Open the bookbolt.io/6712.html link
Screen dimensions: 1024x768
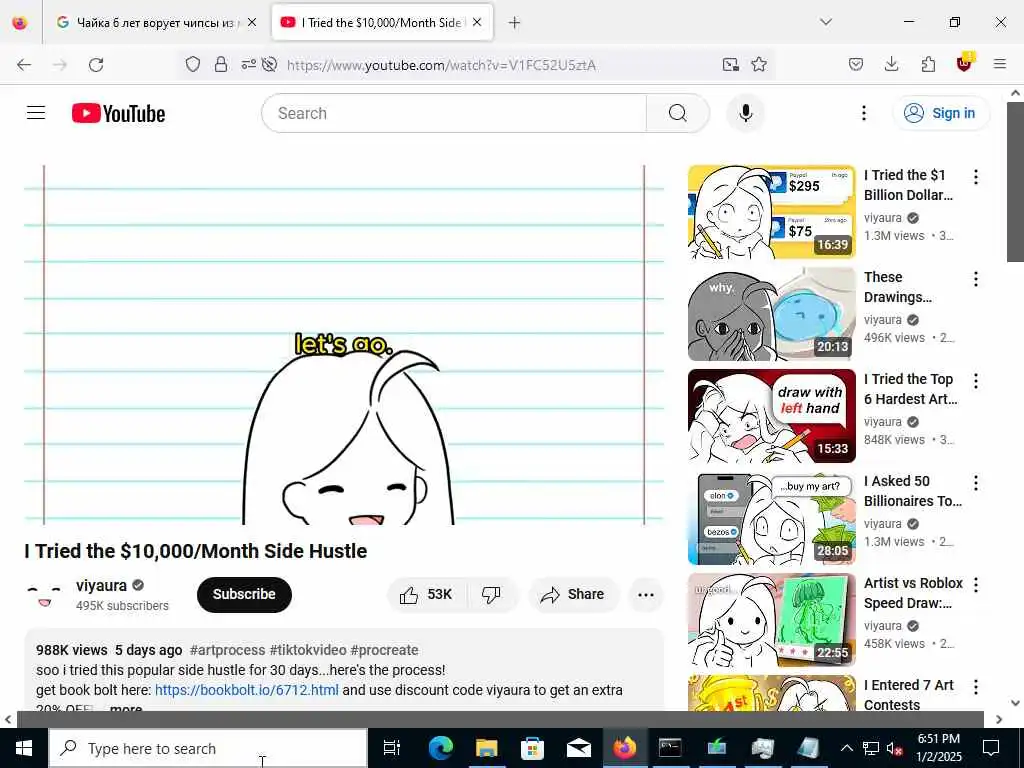click(x=247, y=690)
